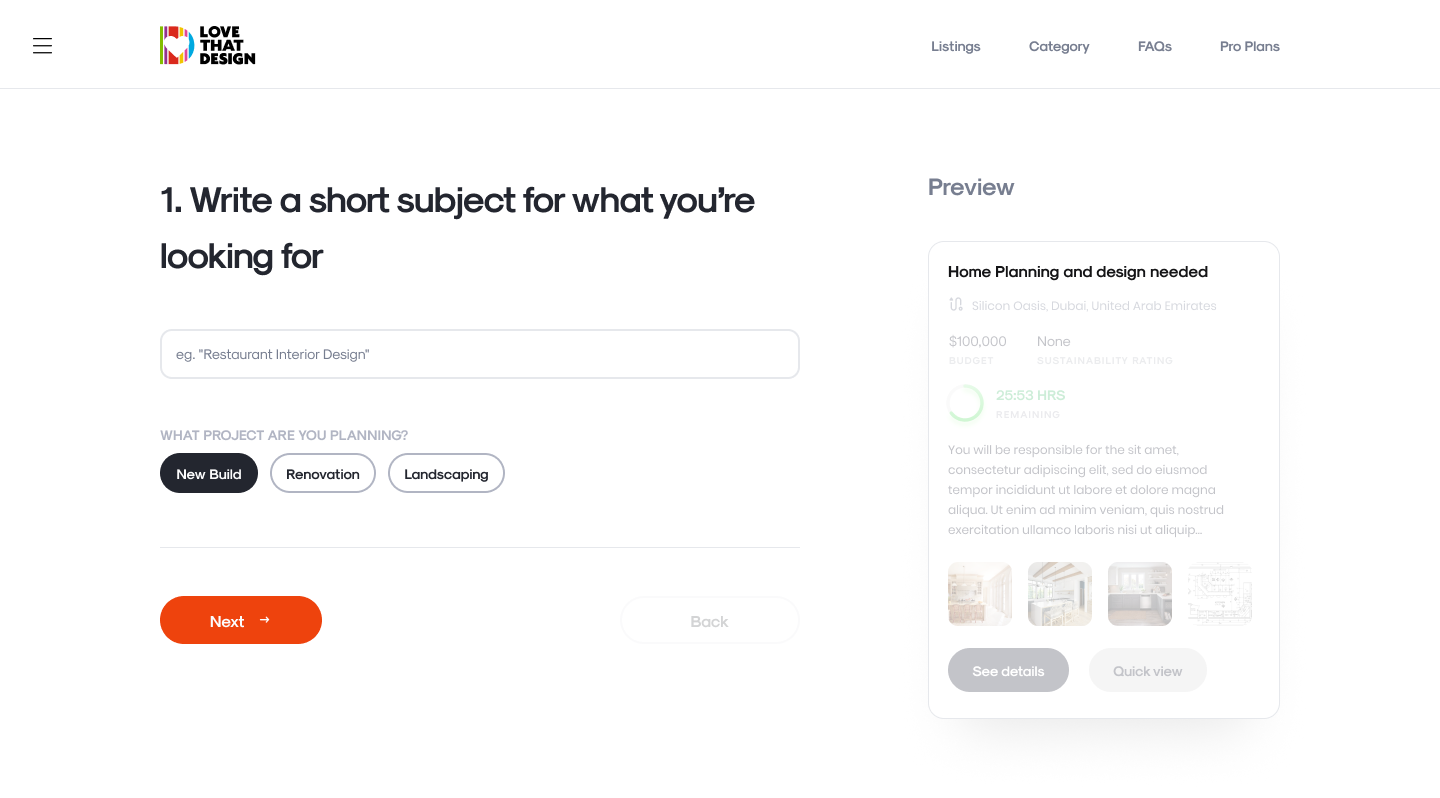Click See details in the preview card
This screenshot has width=1440, height=798.
(x=1008, y=670)
